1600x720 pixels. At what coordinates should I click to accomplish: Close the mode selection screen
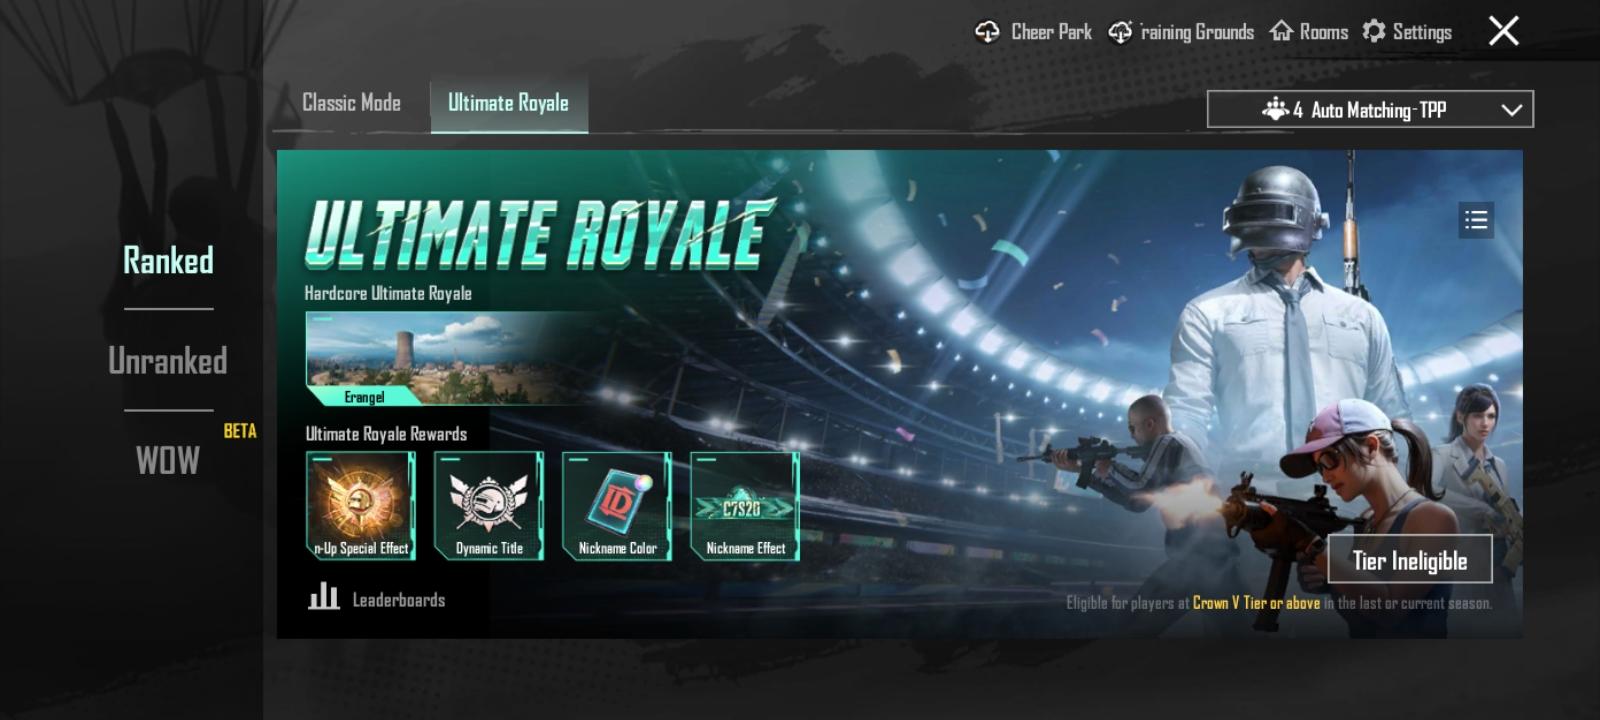coord(1504,31)
